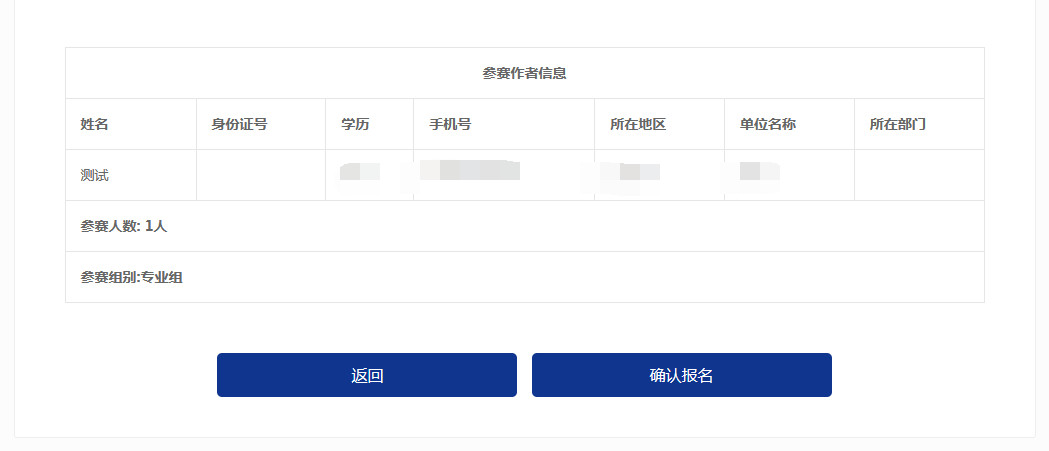Click the empty 所在部门 cell for 测试
Viewport: 1049px width, 451px height.
pos(918,175)
